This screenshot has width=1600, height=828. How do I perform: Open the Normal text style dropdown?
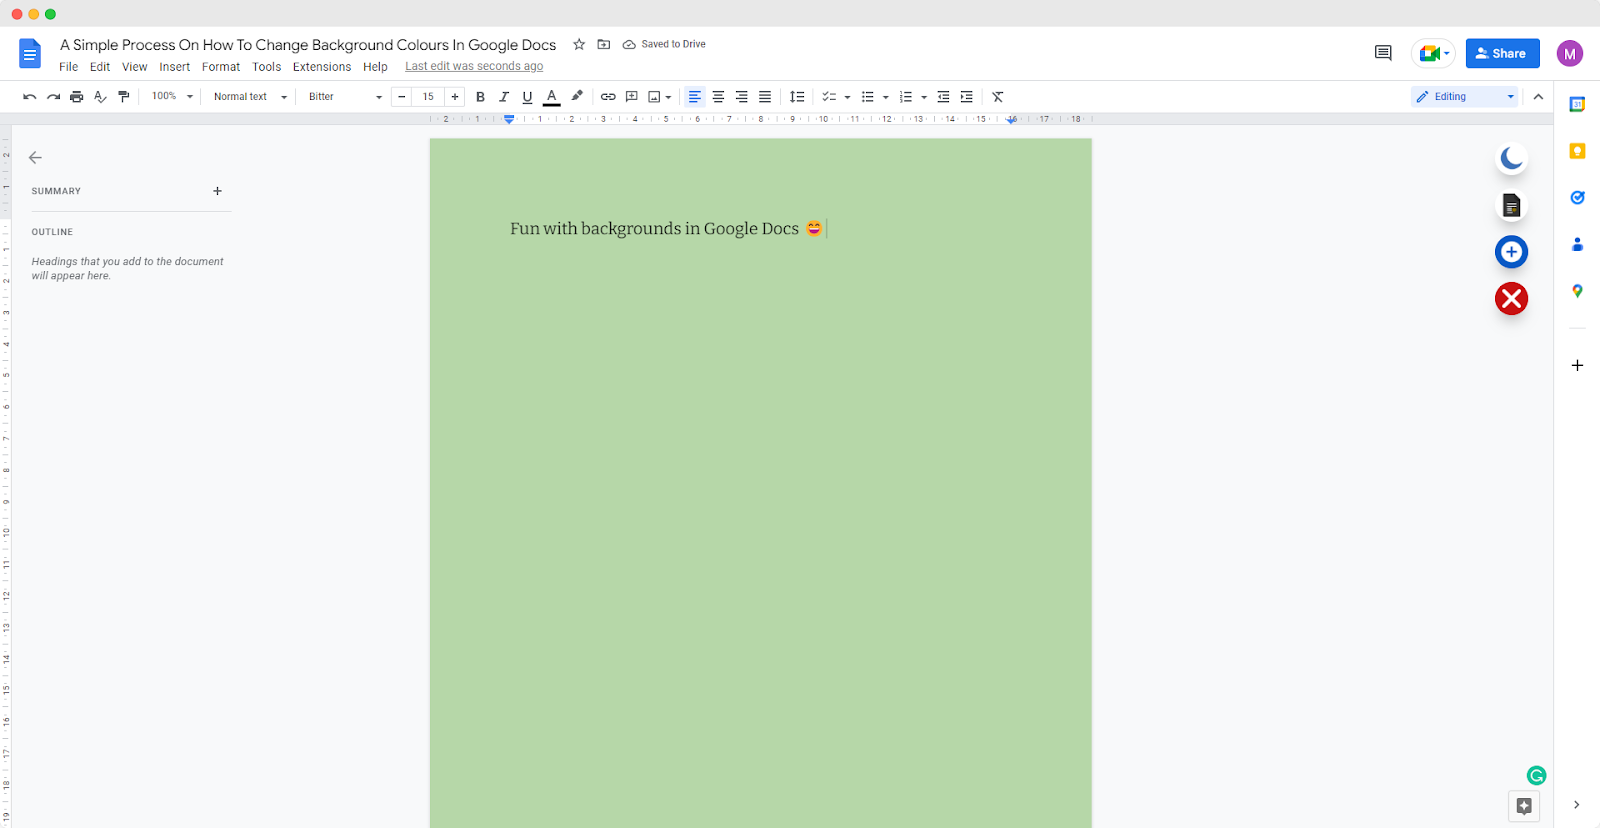click(250, 97)
